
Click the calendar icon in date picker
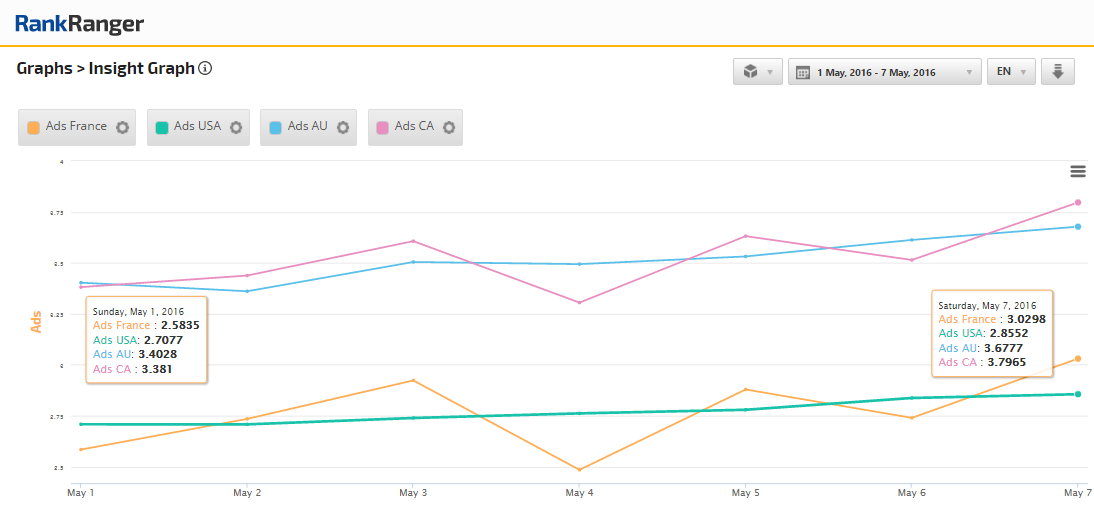click(x=802, y=72)
